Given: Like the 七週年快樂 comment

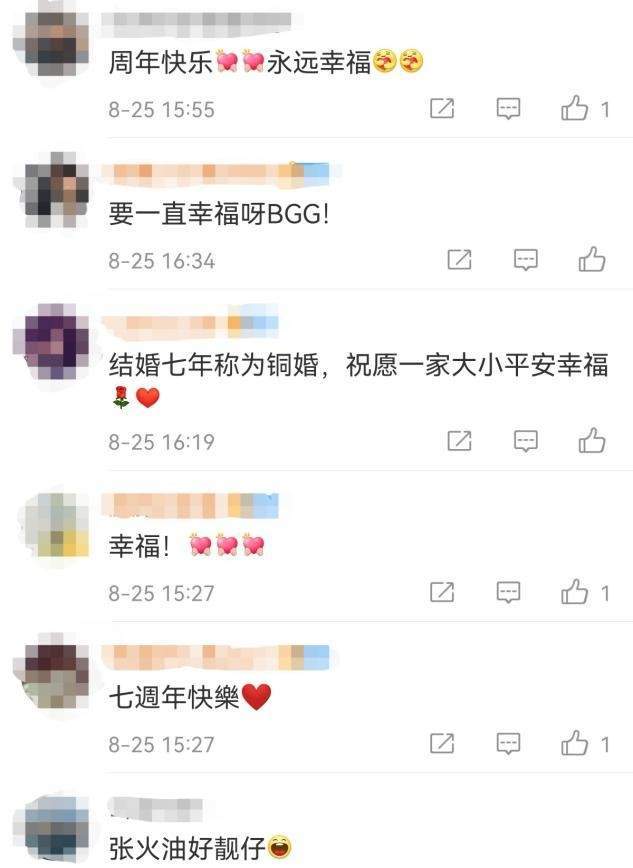Looking at the screenshot, I should coord(575,743).
